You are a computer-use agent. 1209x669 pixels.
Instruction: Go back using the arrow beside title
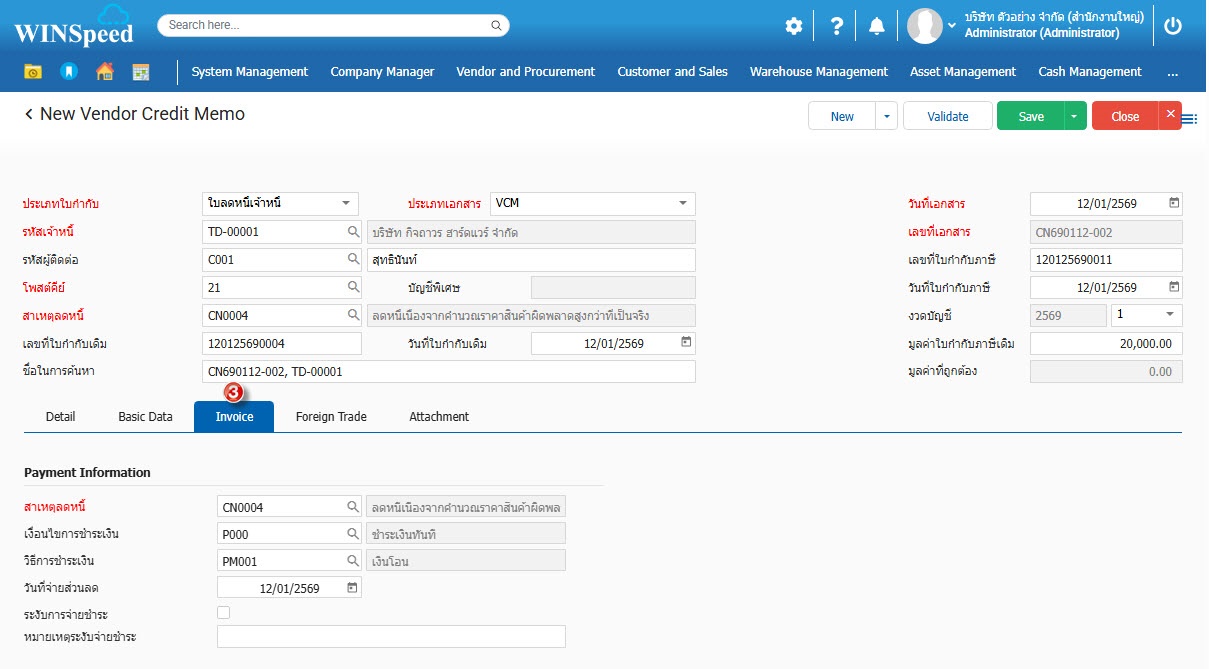tap(29, 115)
